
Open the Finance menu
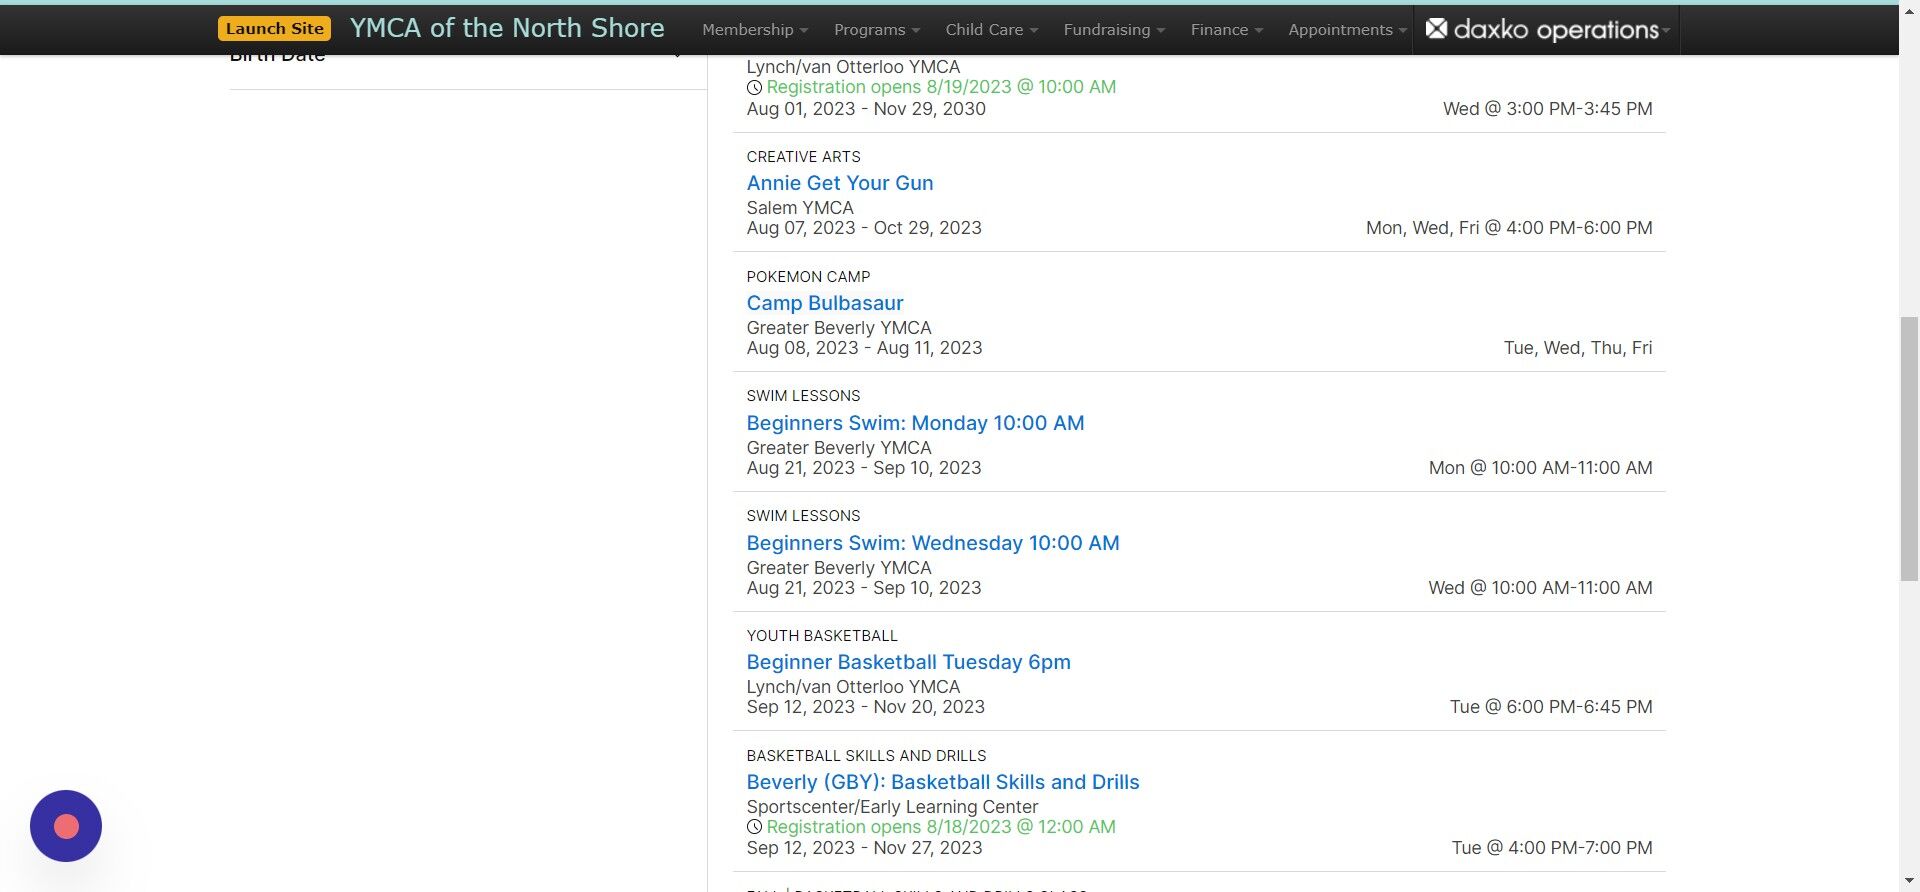tap(1227, 30)
